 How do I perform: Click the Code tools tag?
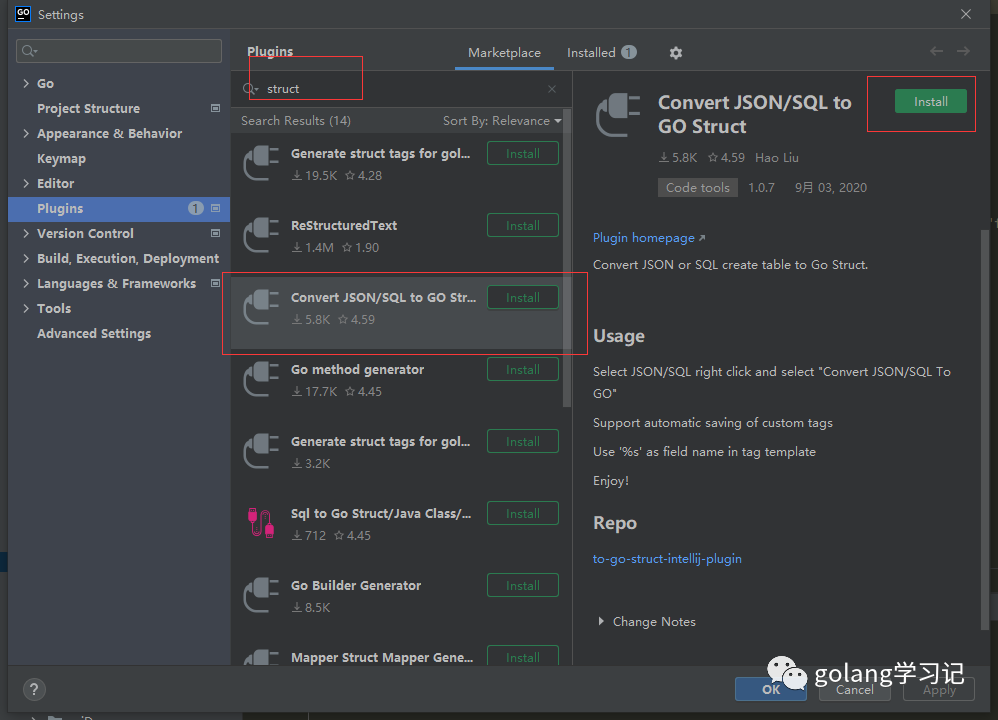point(698,187)
